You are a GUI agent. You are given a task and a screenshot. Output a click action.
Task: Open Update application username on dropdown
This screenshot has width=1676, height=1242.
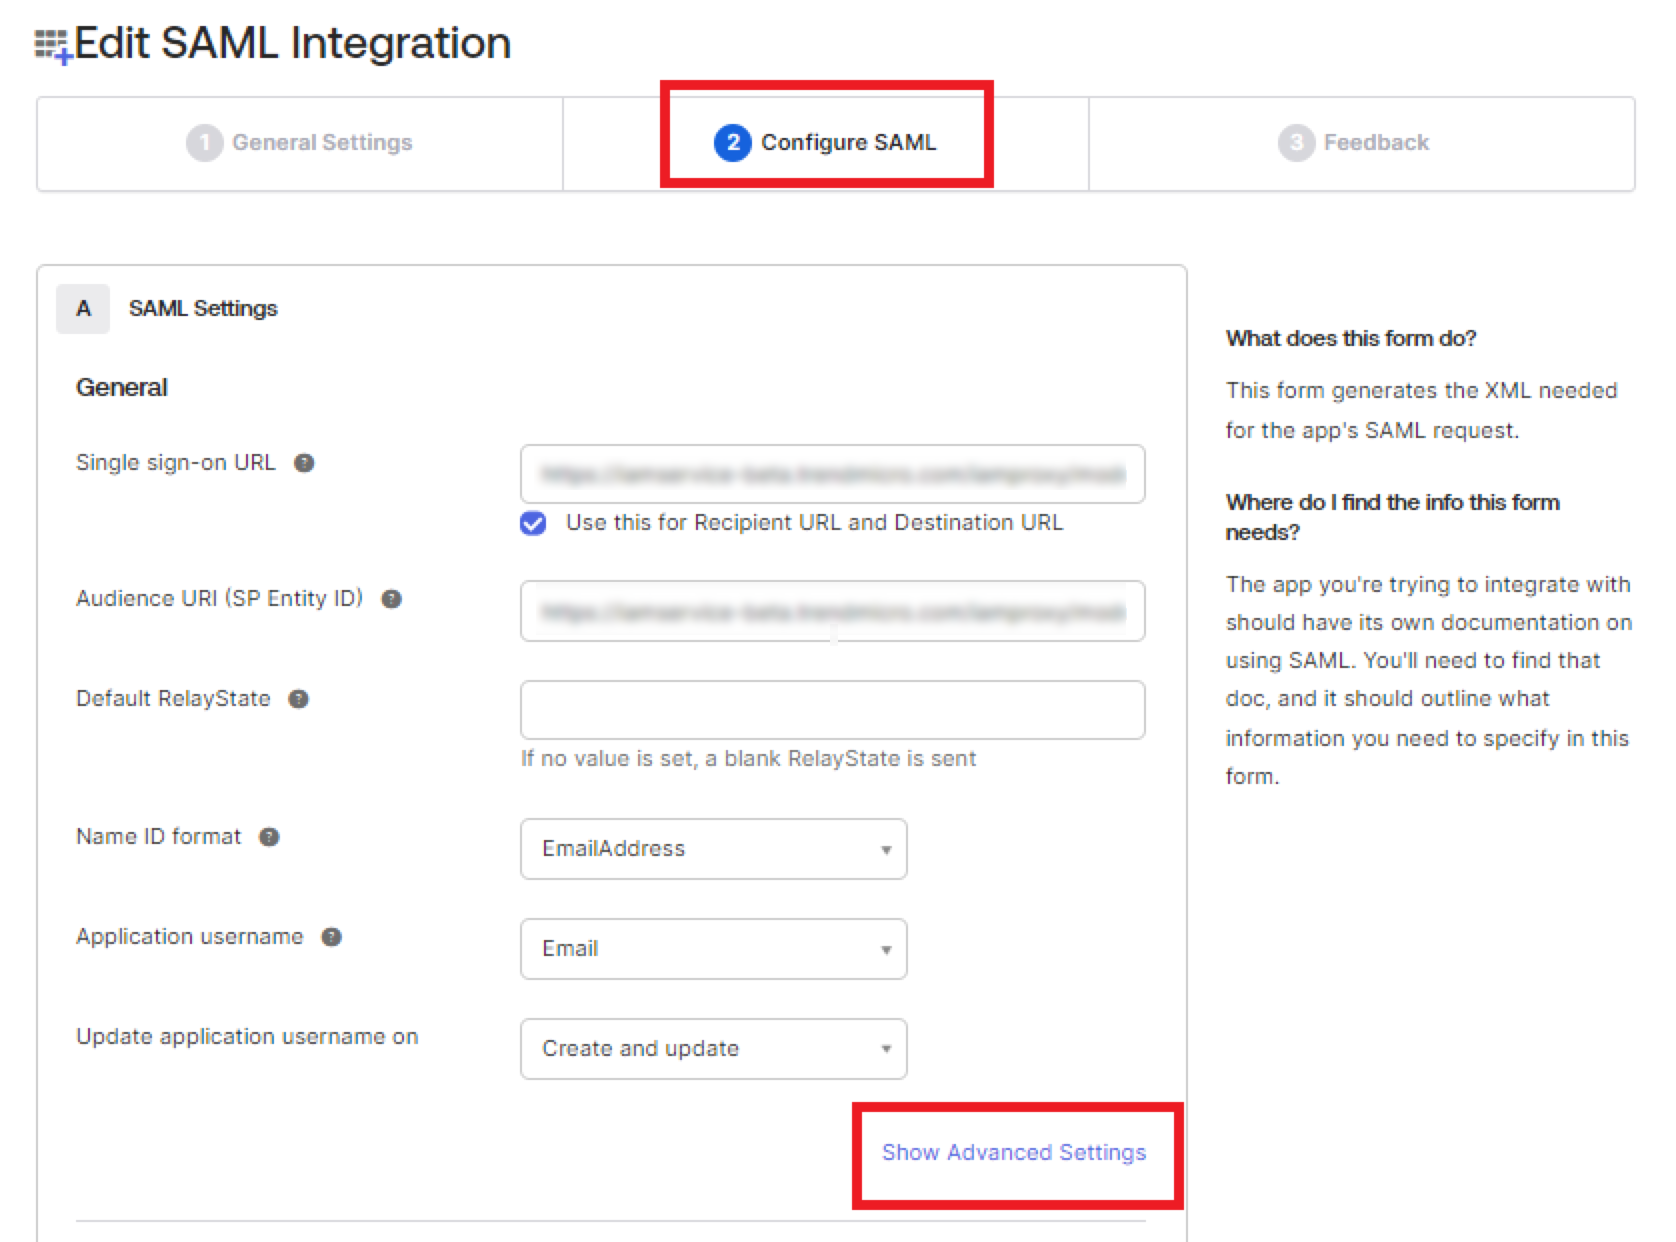713,1049
